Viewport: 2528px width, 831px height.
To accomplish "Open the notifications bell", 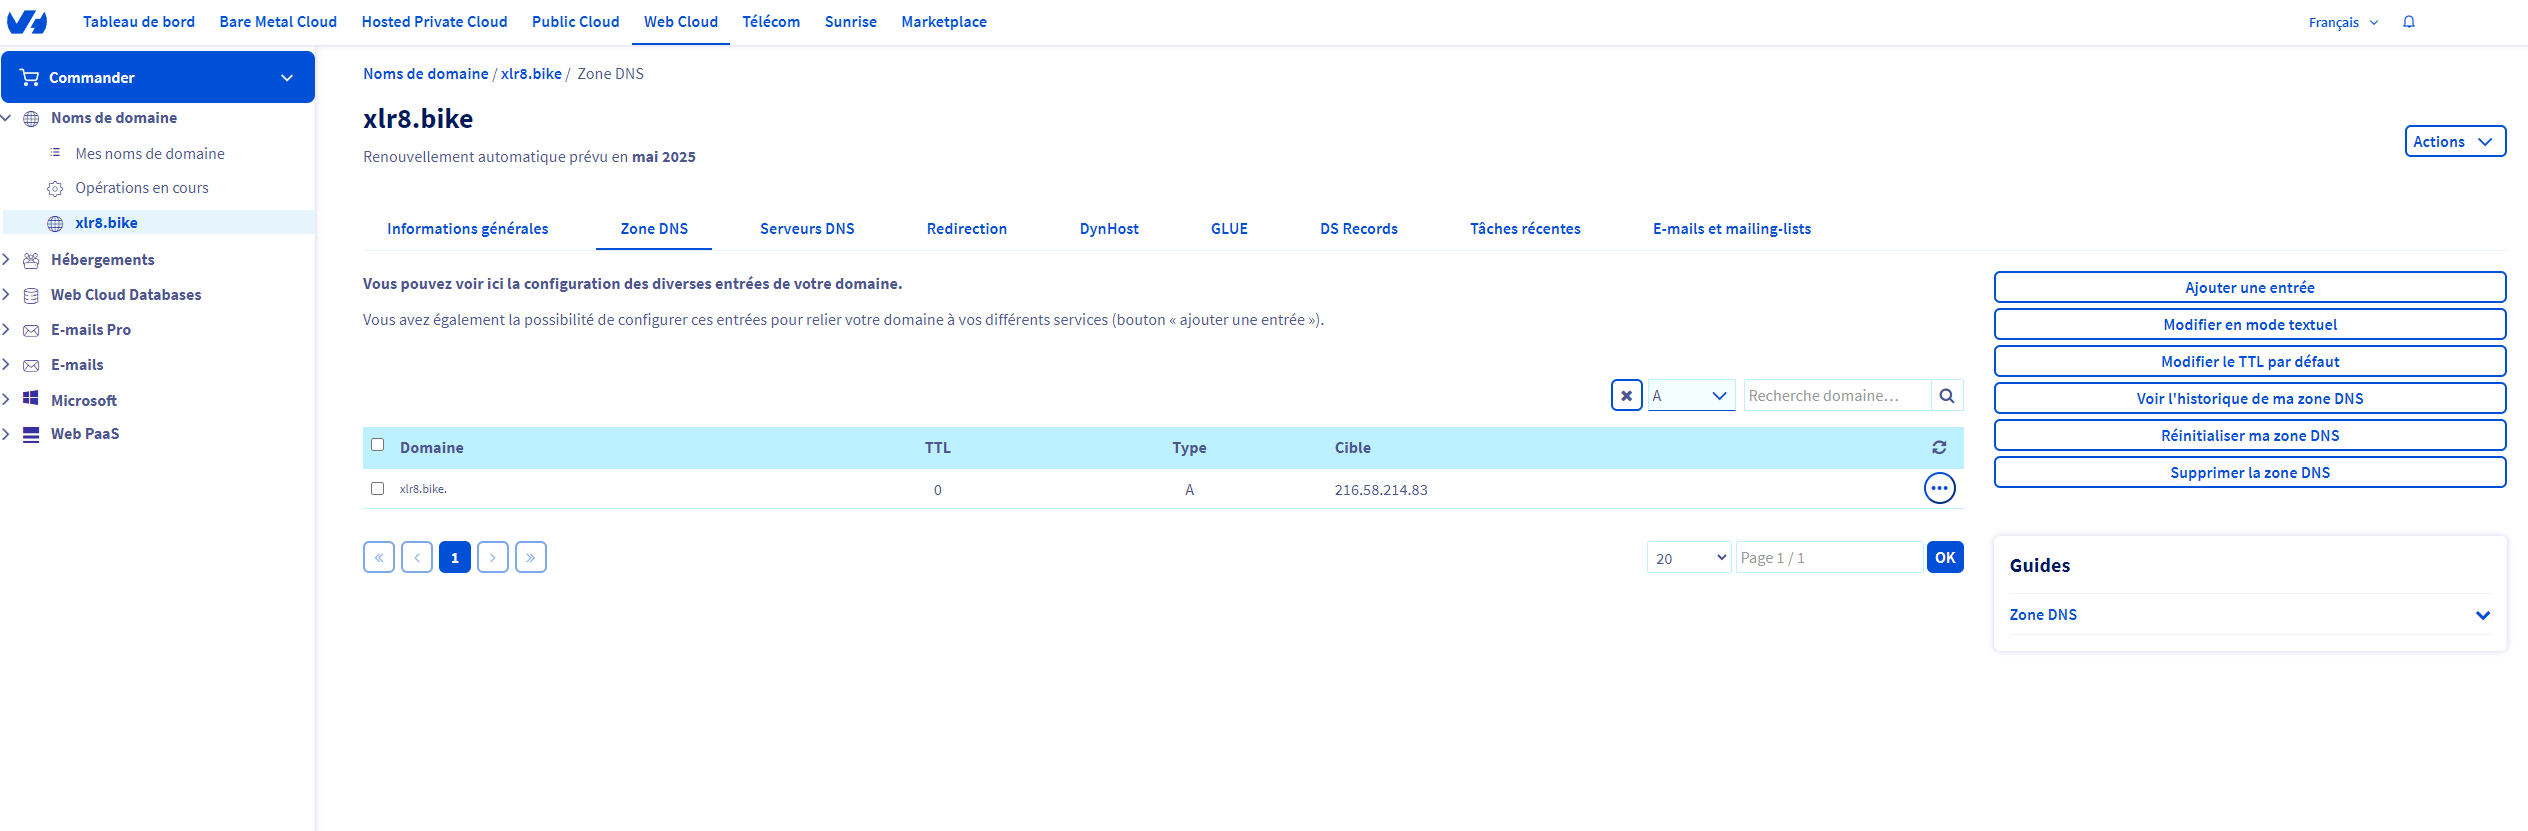I will pos(2409,22).
